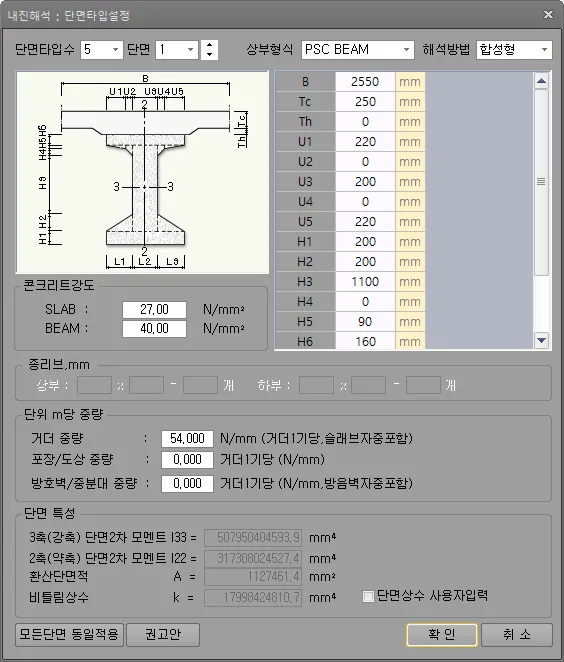Click the B row label in table
The height and width of the screenshot is (662, 564).
(305, 81)
